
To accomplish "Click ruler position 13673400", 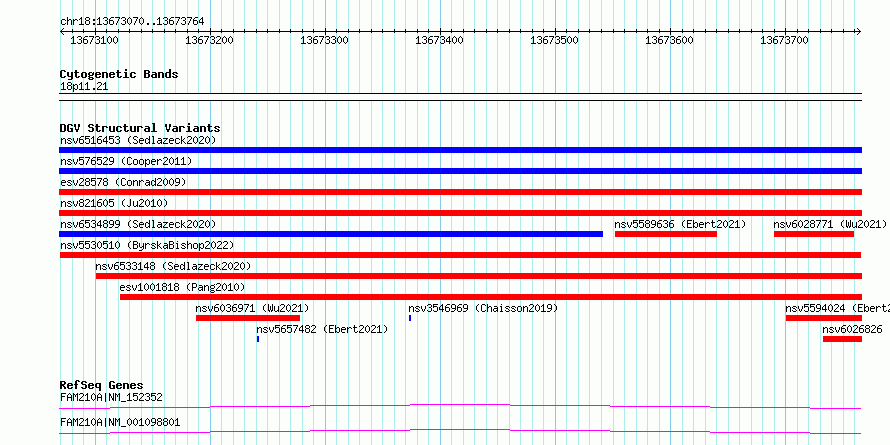I will point(439,40).
